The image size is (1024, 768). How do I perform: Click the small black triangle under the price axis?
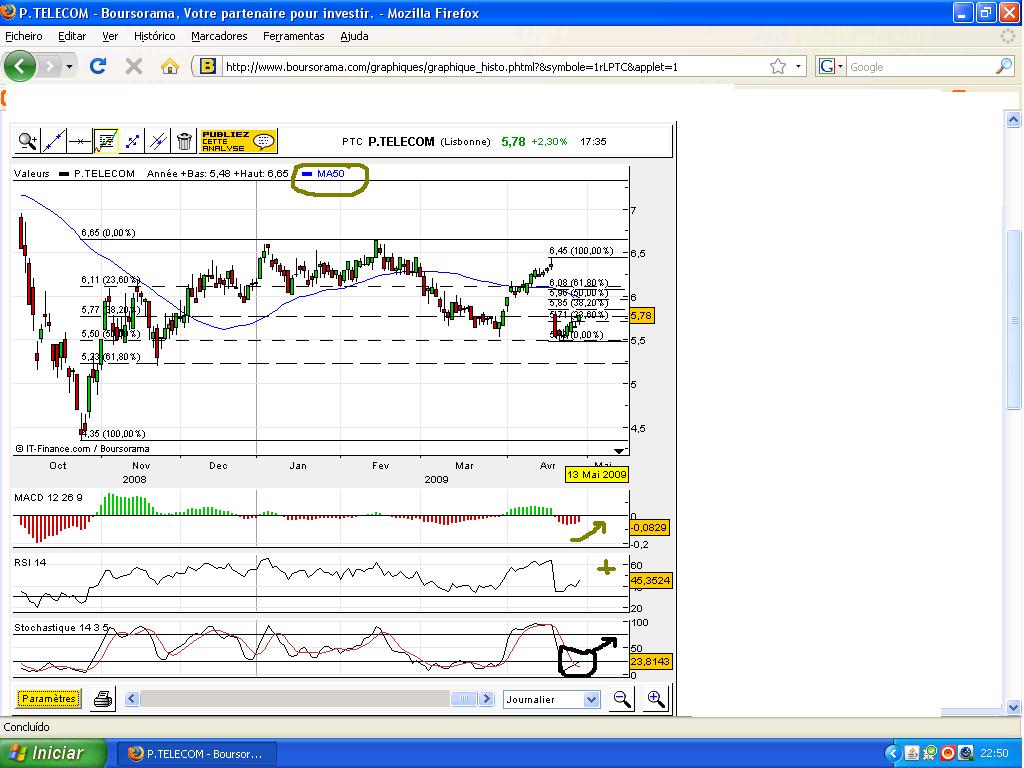pos(618,451)
